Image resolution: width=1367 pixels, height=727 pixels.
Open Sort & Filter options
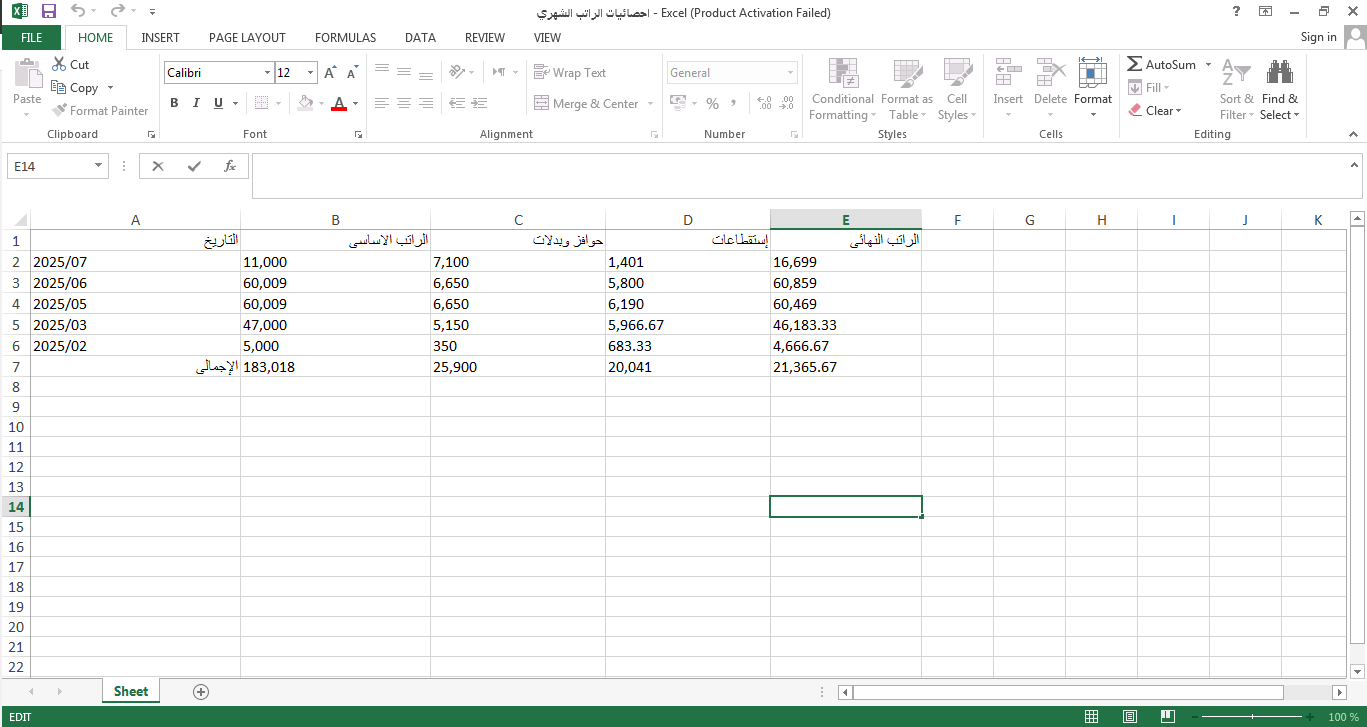coord(1237,89)
